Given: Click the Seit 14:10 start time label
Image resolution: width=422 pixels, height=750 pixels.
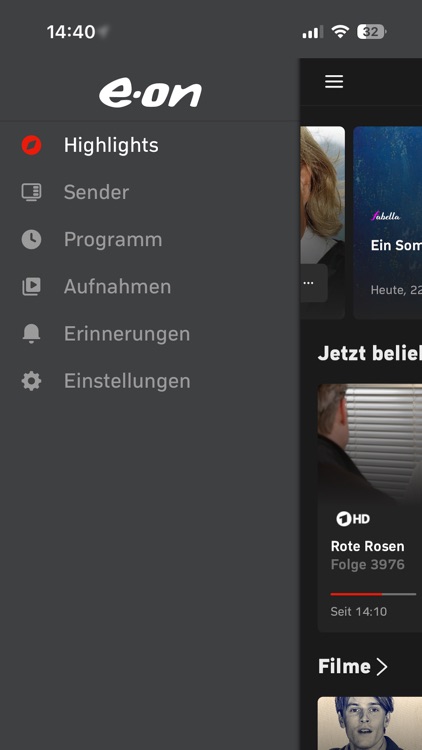Looking at the screenshot, I should (358, 611).
